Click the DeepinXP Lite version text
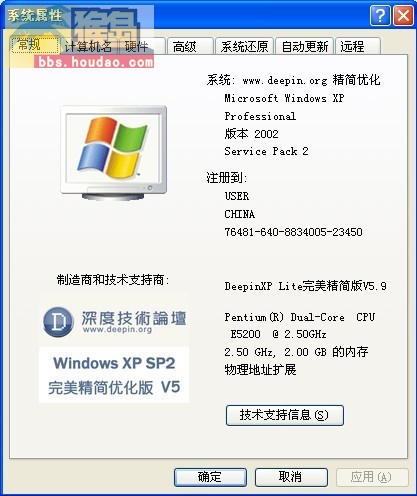 (305, 286)
